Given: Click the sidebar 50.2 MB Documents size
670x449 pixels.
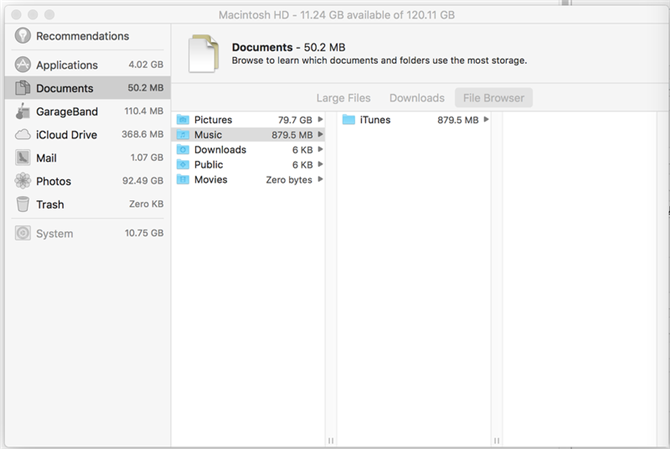Looking at the screenshot, I should [x=145, y=88].
